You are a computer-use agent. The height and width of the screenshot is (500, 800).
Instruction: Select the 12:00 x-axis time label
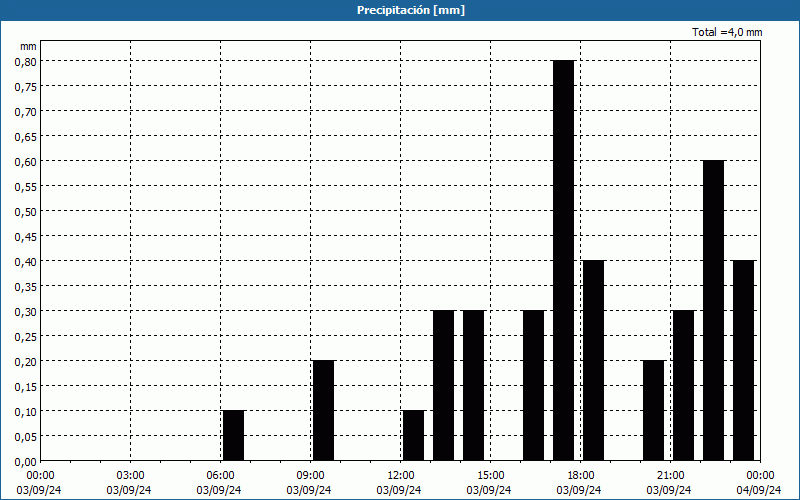[401, 476]
